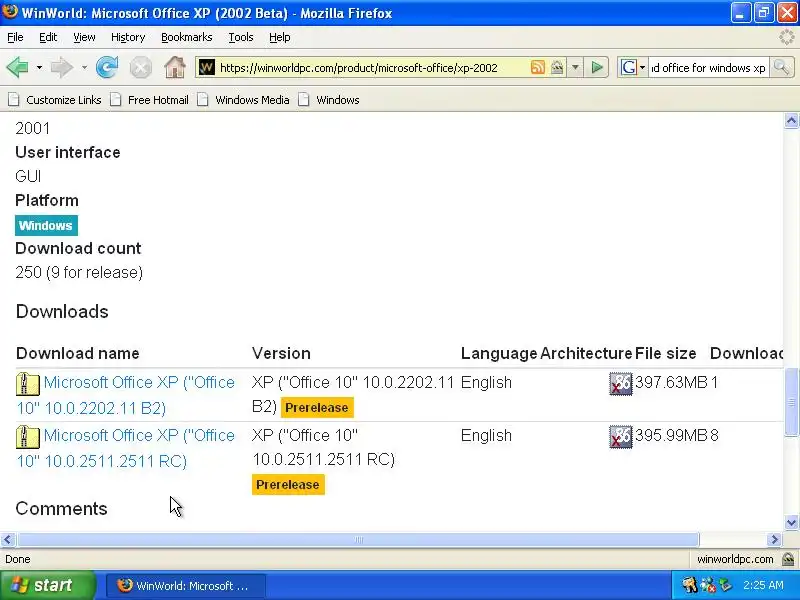This screenshot has width=800, height=600.
Task: Open the Edit menu
Action: [48, 37]
